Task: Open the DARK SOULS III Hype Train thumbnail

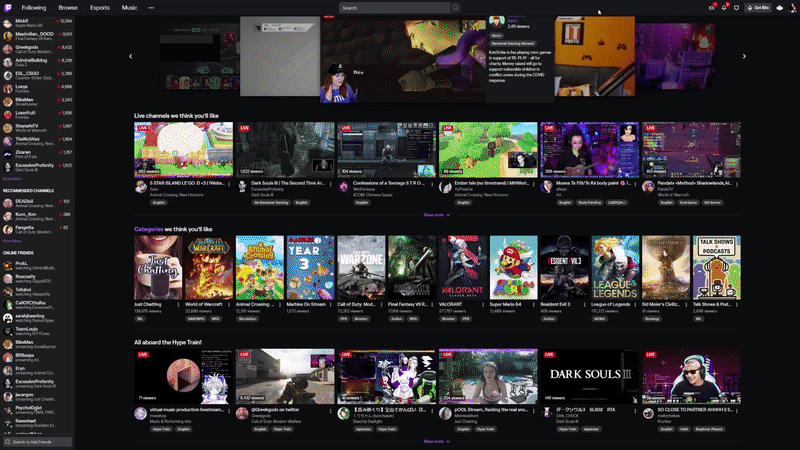Action: (590, 377)
